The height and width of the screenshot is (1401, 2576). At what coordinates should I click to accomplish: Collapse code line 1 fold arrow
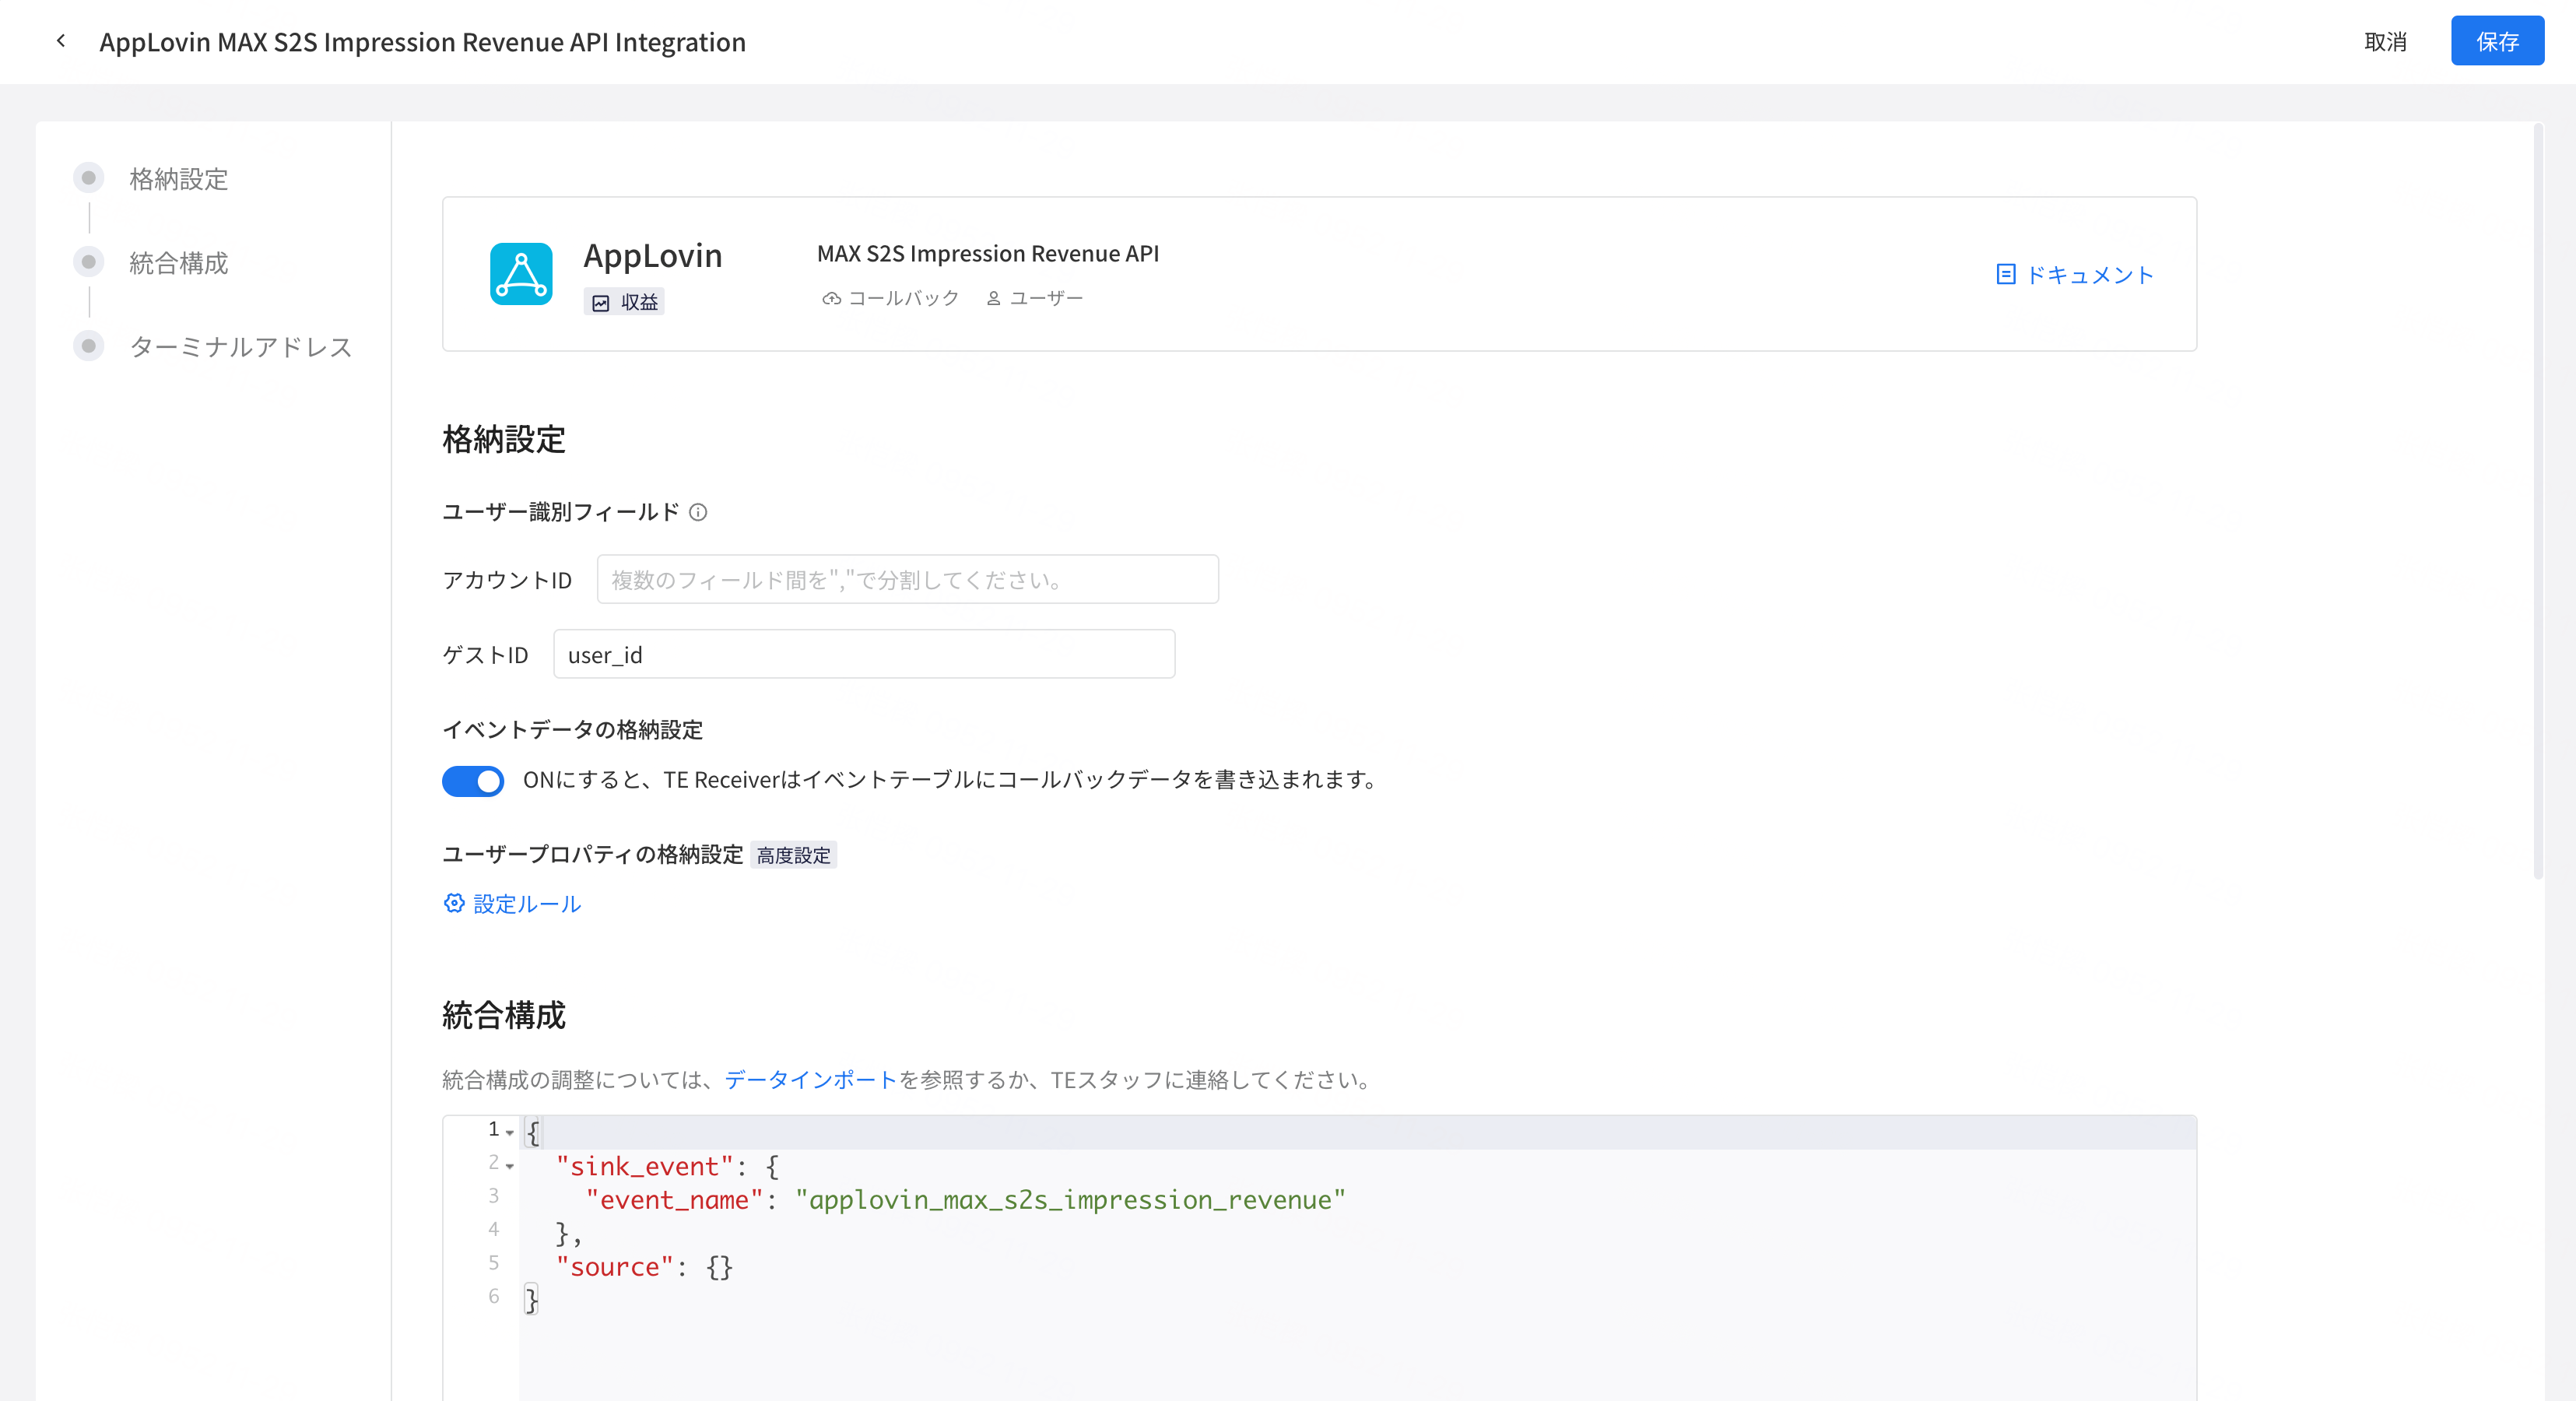510,1133
